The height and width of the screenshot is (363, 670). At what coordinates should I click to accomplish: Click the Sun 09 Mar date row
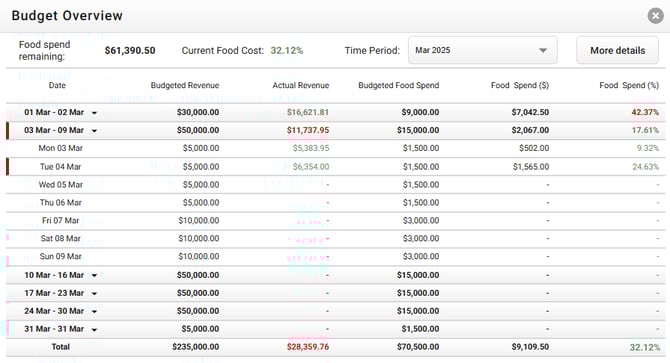335,256
